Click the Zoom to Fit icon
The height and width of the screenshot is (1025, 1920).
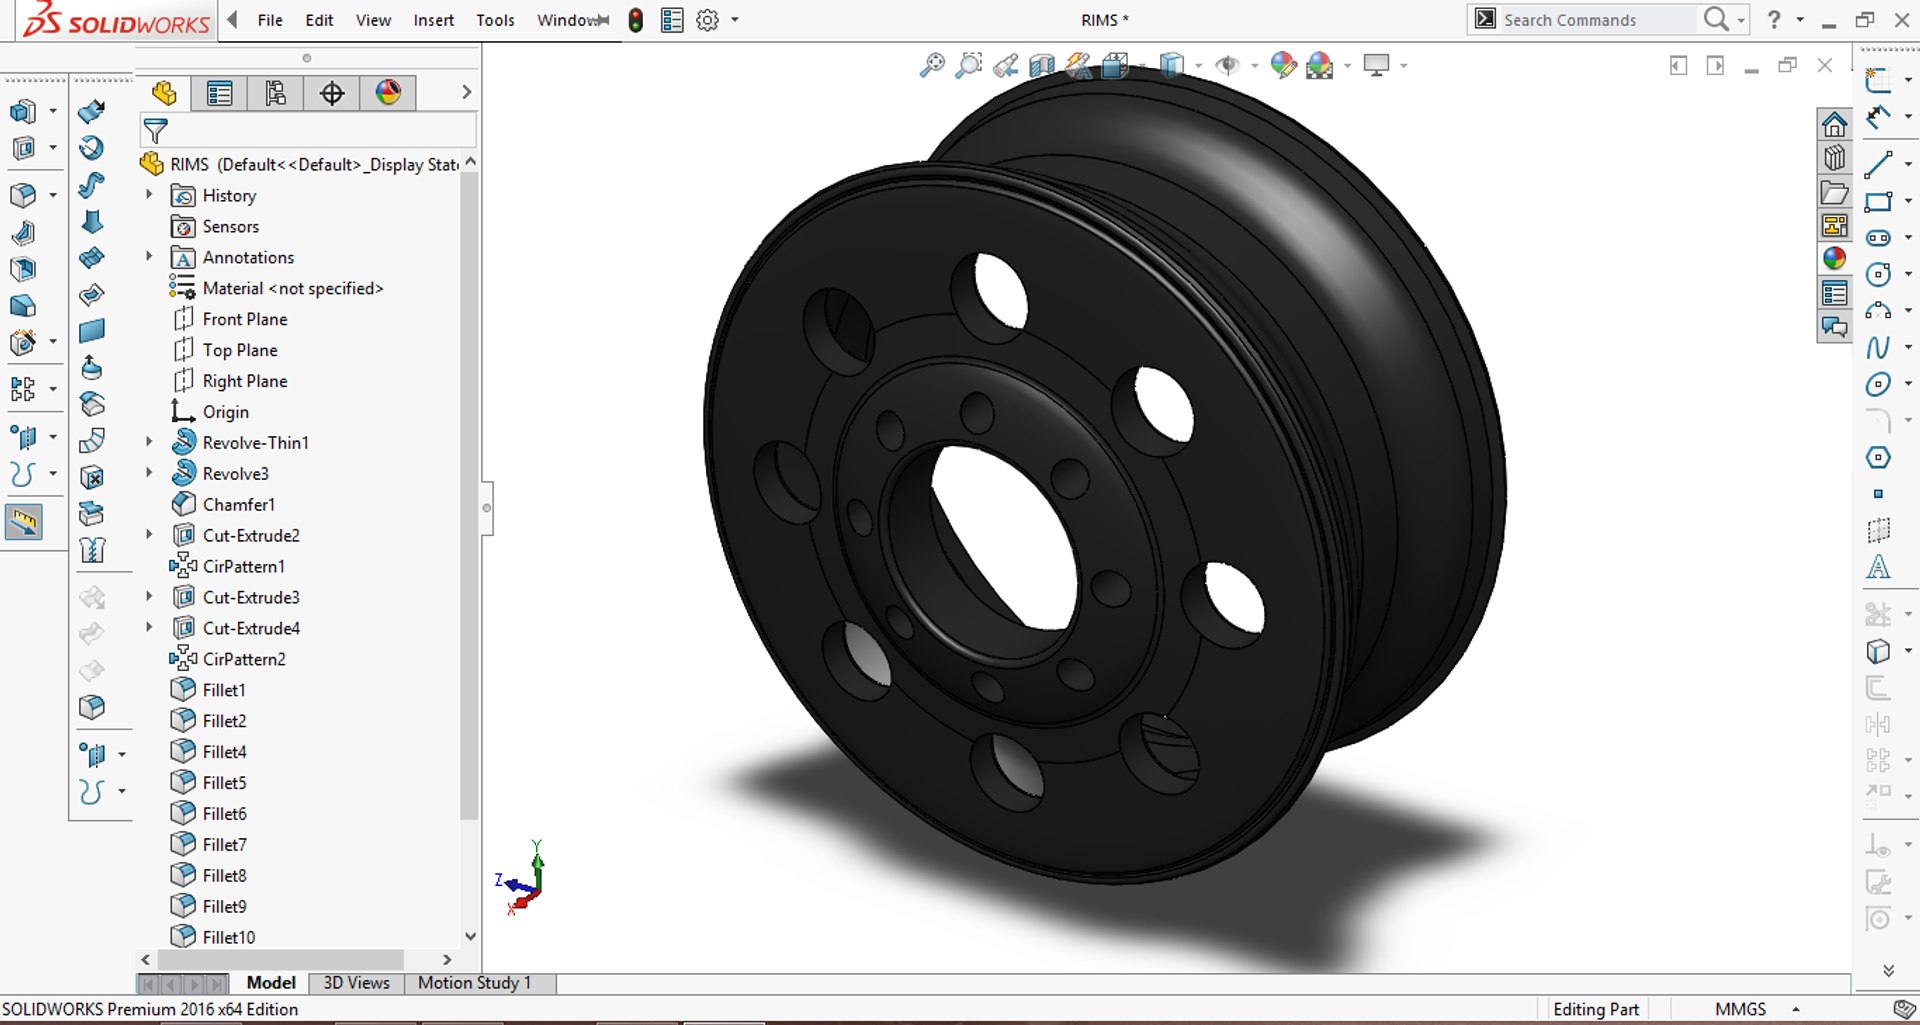pos(932,66)
